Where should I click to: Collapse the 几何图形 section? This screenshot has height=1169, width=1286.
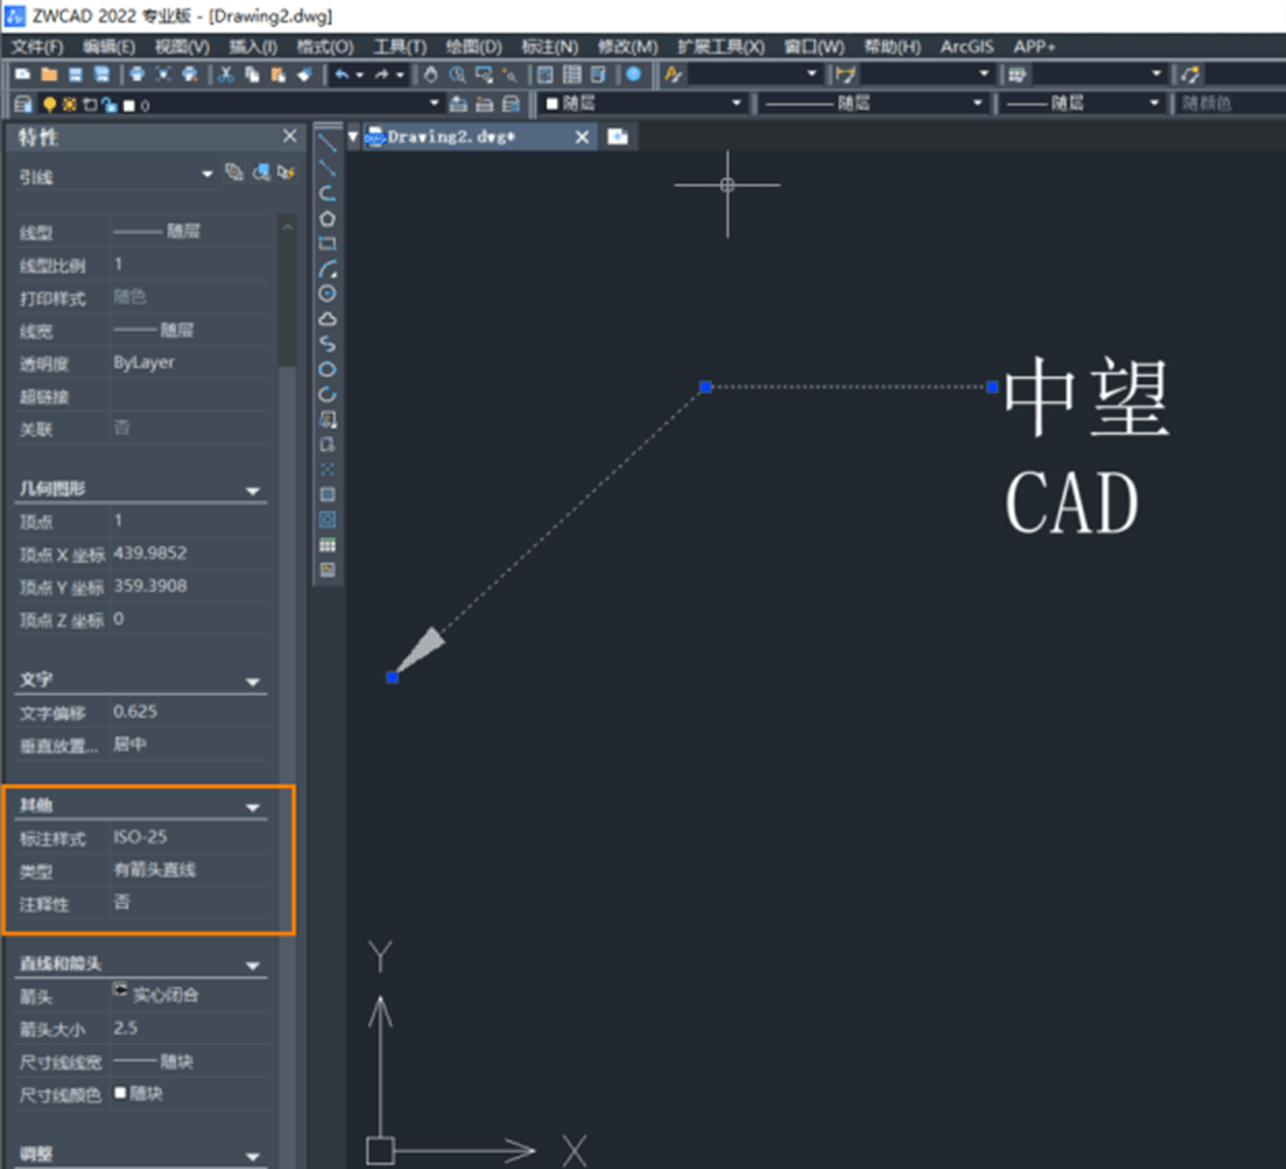click(x=253, y=490)
